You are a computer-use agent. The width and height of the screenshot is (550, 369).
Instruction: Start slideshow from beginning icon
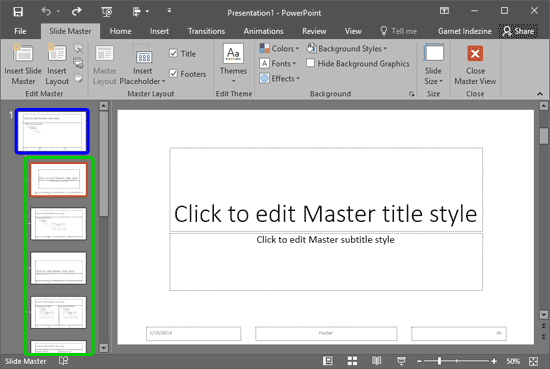click(x=107, y=12)
